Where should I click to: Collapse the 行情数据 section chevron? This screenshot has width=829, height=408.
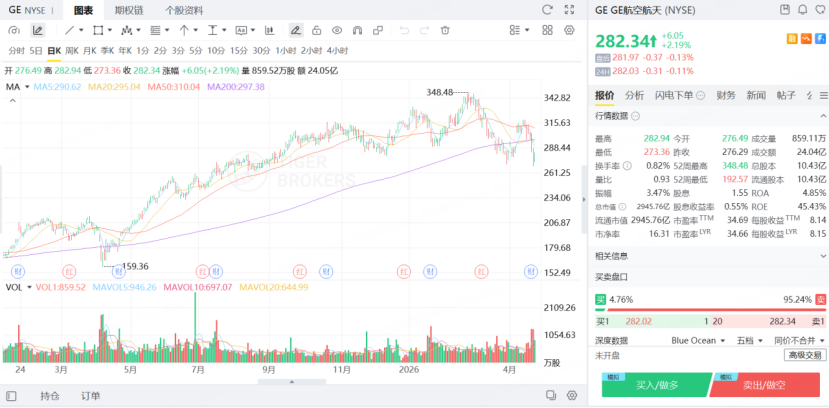(823, 116)
